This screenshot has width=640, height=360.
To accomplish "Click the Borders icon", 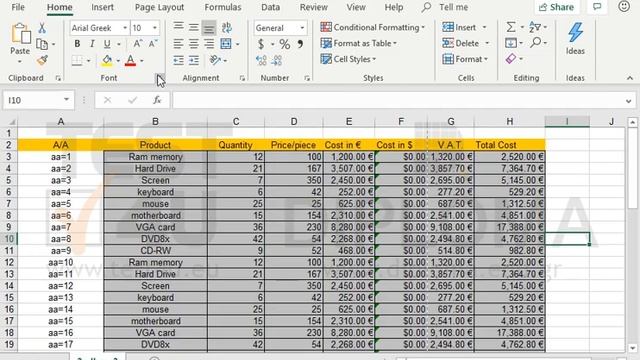I will 77,60.
